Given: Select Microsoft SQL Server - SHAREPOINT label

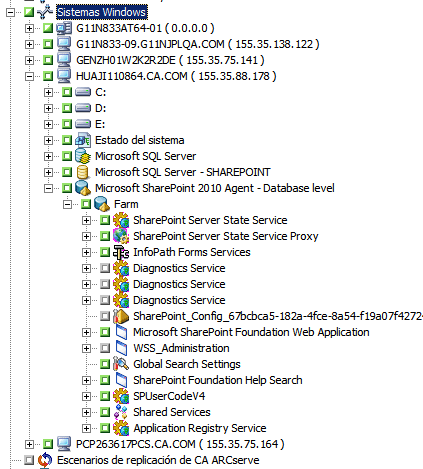Looking at the screenshot, I should click(x=183, y=172).
